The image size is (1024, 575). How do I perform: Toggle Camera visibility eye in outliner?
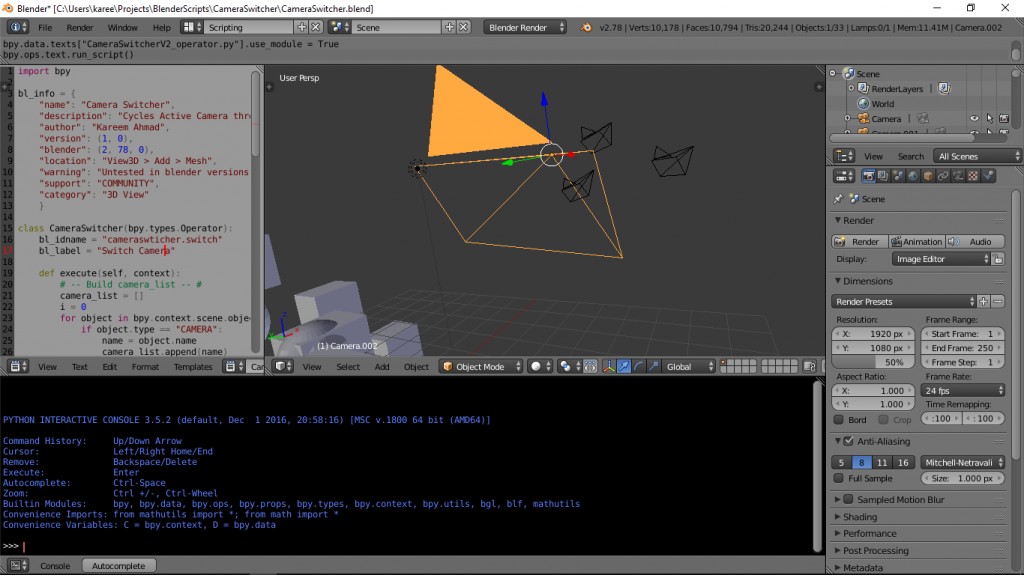click(x=974, y=118)
